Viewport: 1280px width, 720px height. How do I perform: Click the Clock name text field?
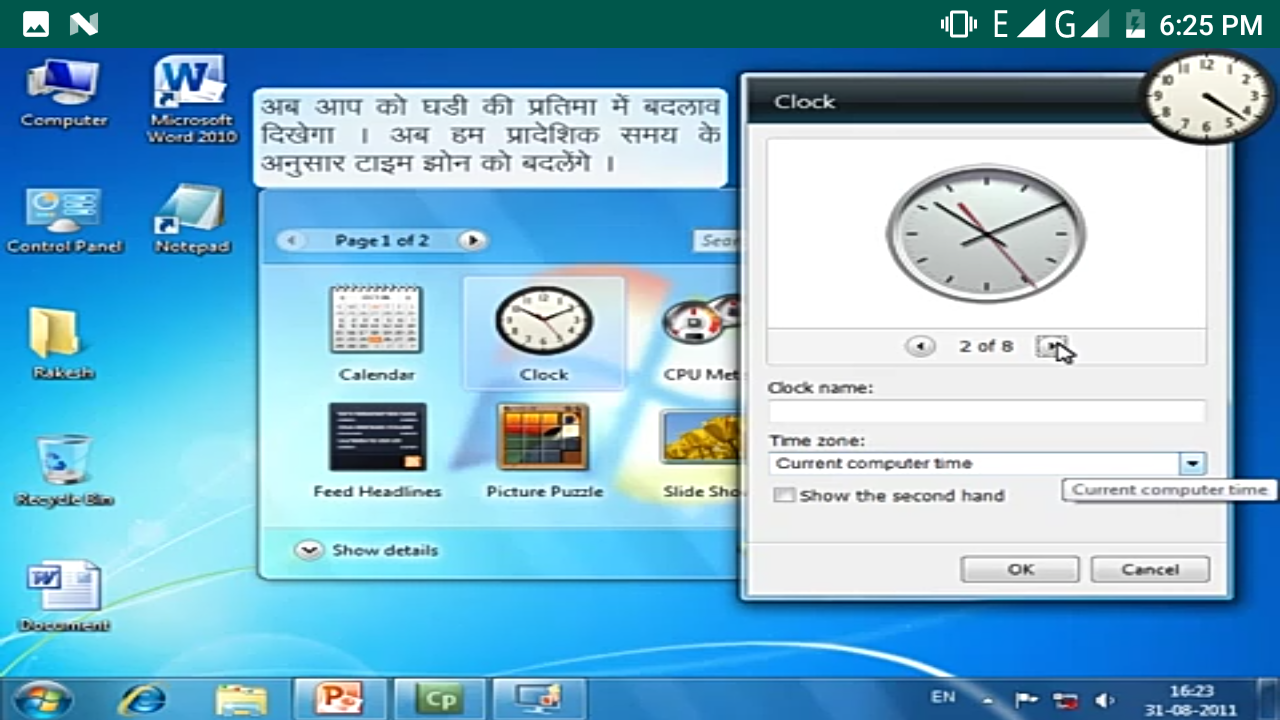click(987, 411)
